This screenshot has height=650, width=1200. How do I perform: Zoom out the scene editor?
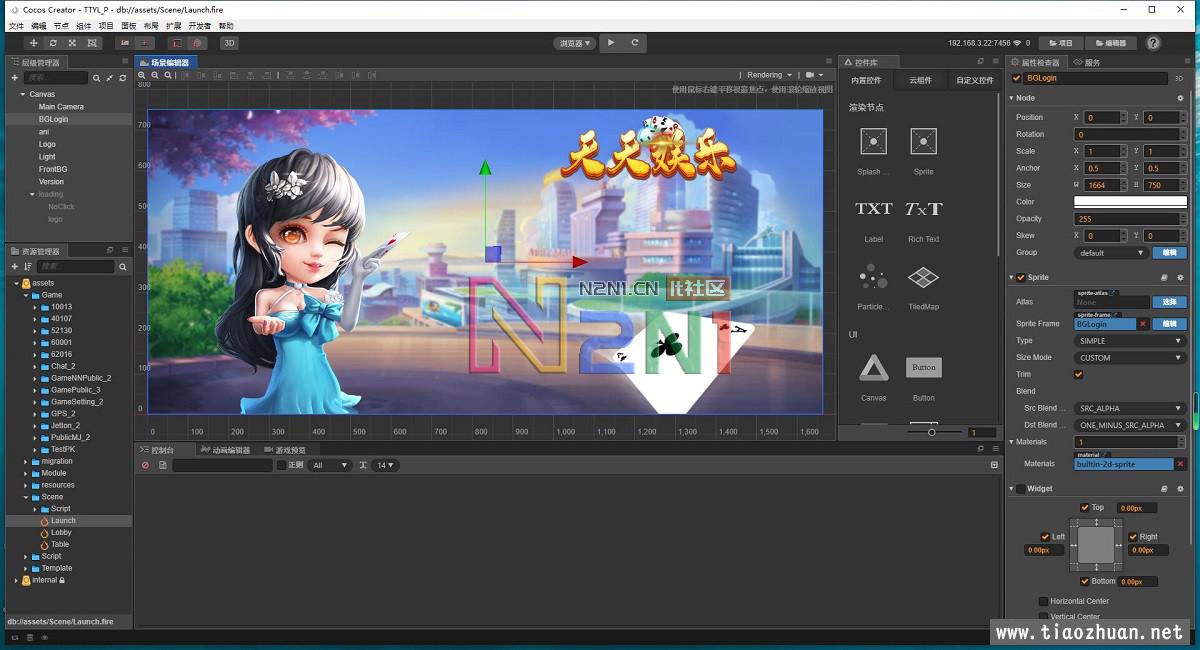click(155, 75)
